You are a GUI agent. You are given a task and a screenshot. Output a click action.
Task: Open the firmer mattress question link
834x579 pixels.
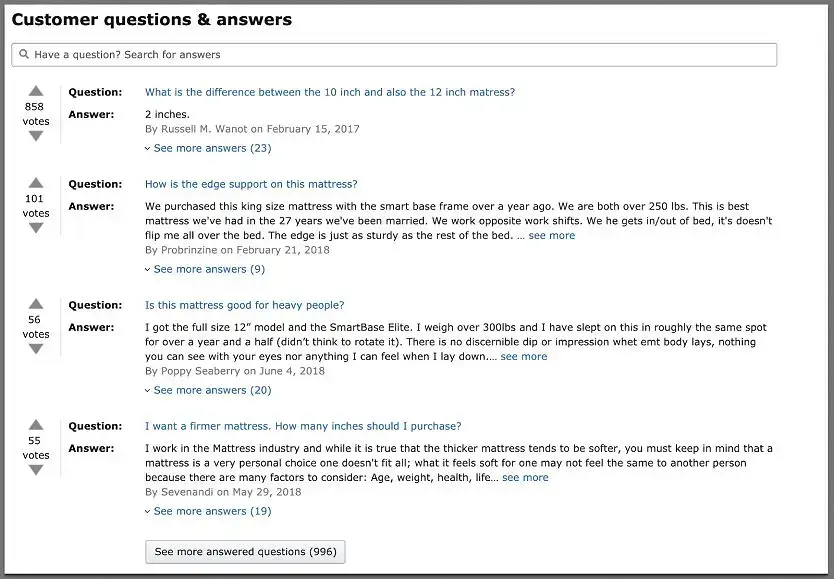[x=303, y=426]
